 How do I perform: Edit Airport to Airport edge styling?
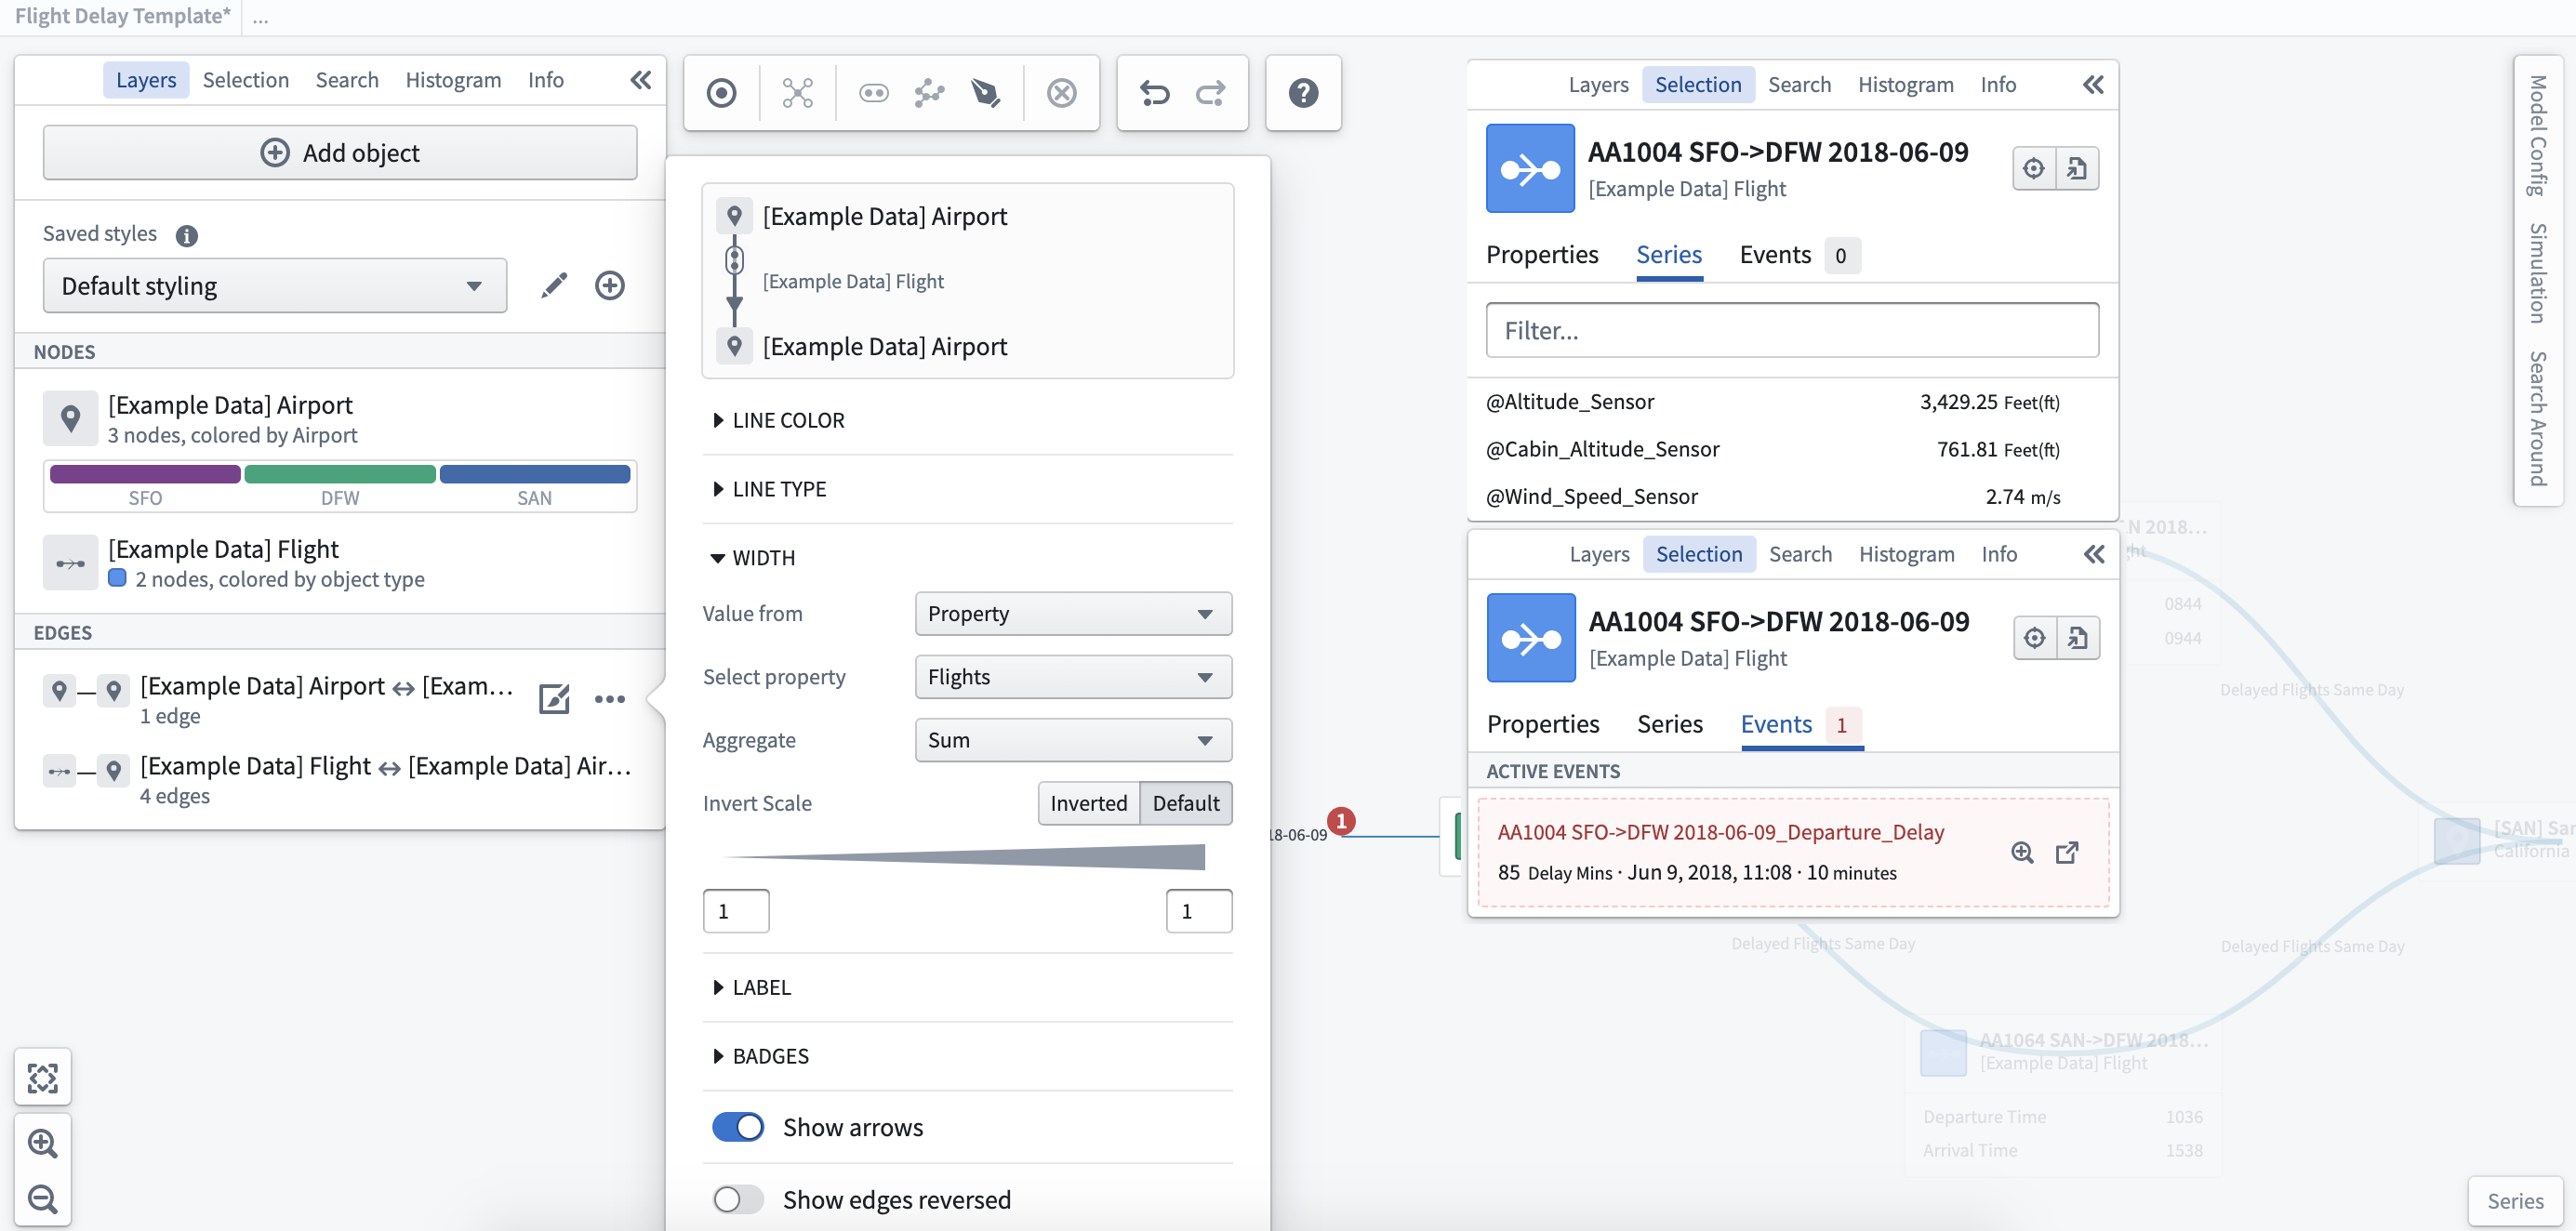pos(554,698)
